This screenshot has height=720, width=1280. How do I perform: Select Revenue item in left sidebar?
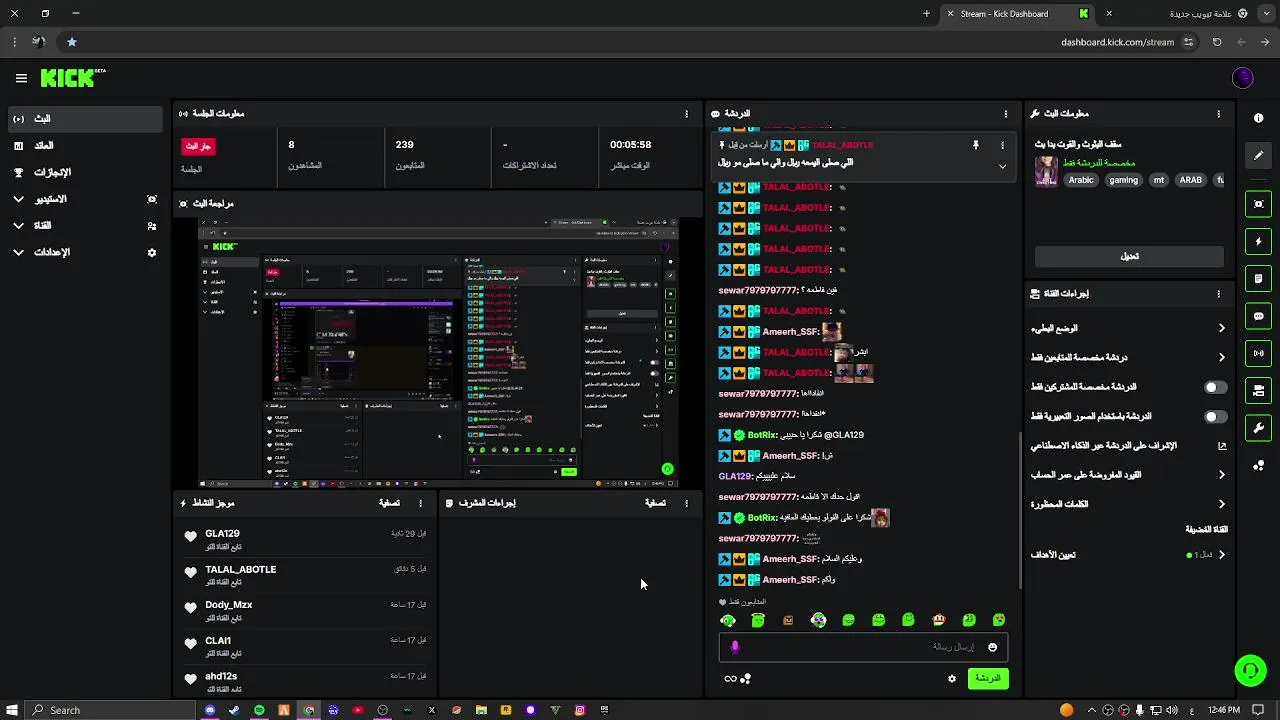coord(84,146)
